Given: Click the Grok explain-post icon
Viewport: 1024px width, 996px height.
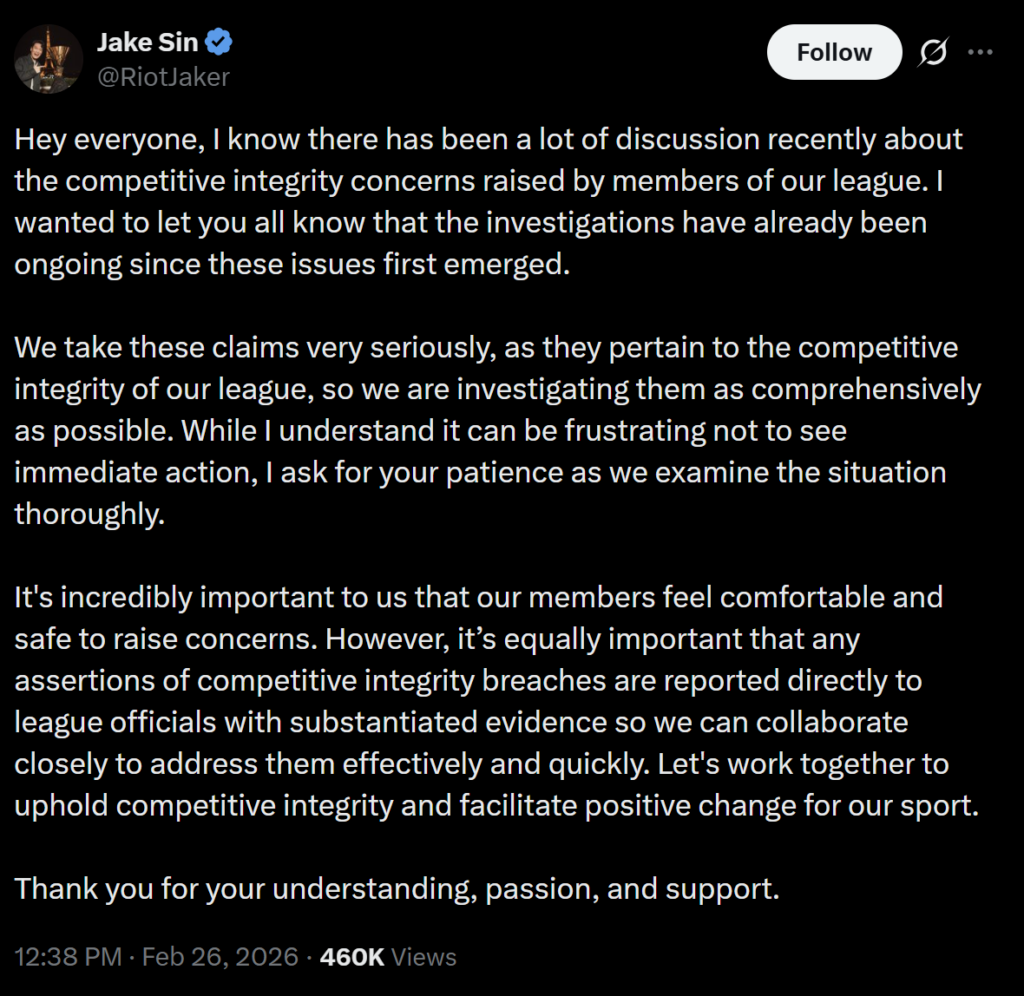Looking at the screenshot, I should 932,53.
